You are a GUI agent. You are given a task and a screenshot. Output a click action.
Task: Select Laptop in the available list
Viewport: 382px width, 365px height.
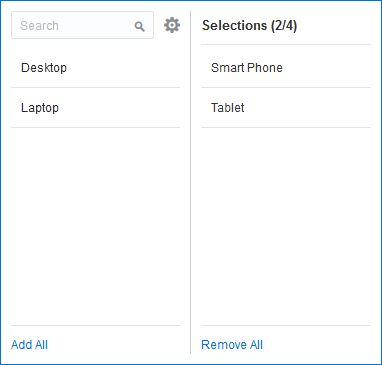click(95, 108)
